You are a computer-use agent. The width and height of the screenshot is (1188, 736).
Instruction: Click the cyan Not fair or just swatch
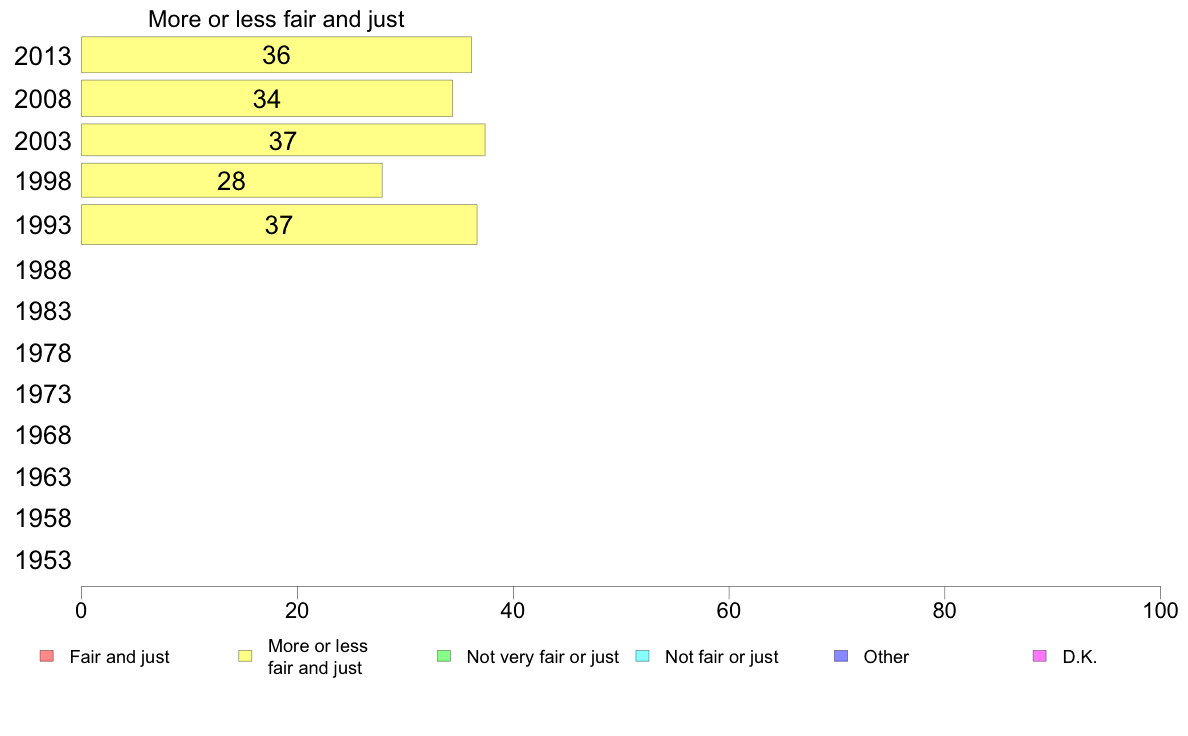(x=642, y=656)
